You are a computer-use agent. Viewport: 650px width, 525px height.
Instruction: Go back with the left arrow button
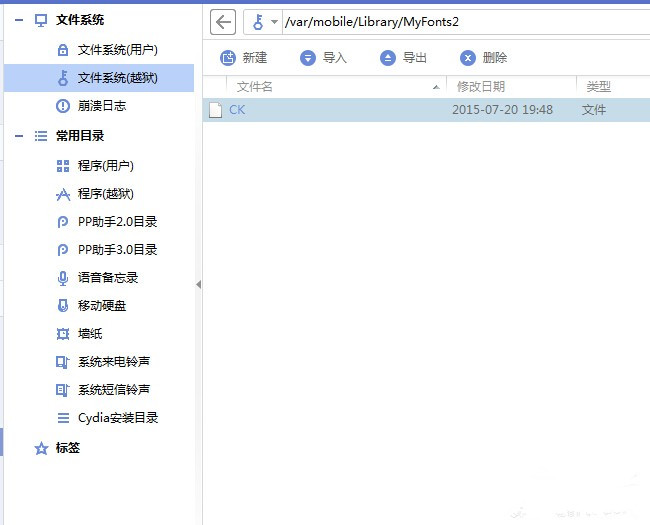click(x=223, y=22)
